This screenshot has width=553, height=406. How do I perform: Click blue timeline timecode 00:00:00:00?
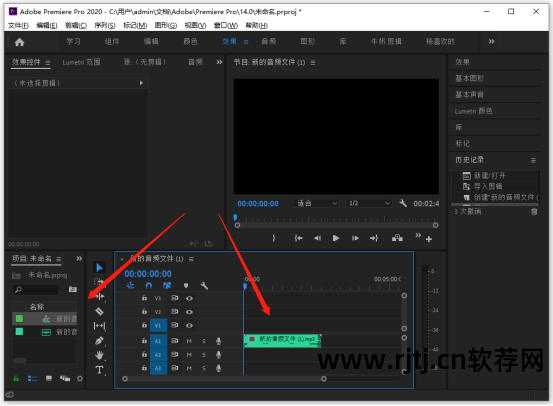point(148,274)
